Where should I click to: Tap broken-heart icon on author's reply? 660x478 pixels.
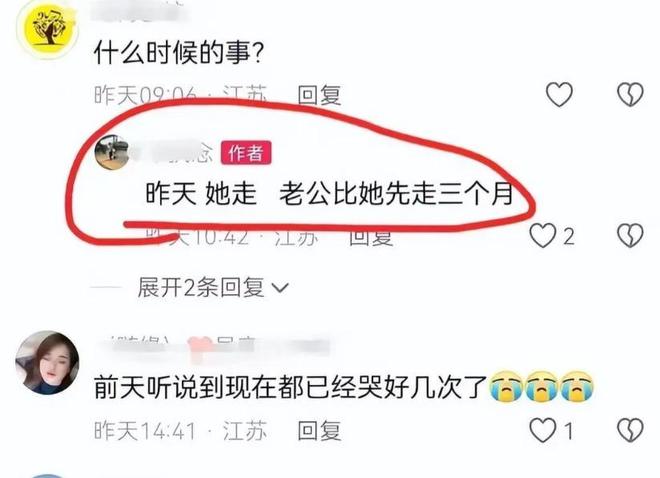tap(630, 236)
